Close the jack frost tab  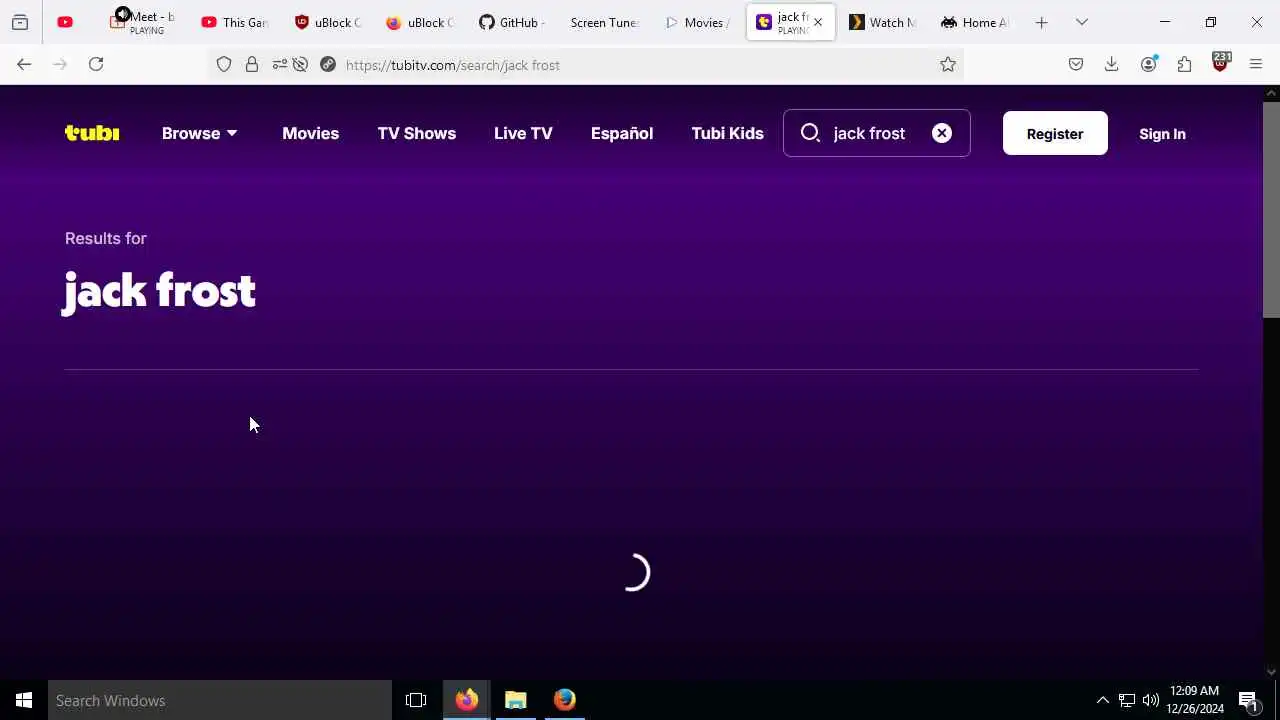click(x=818, y=22)
